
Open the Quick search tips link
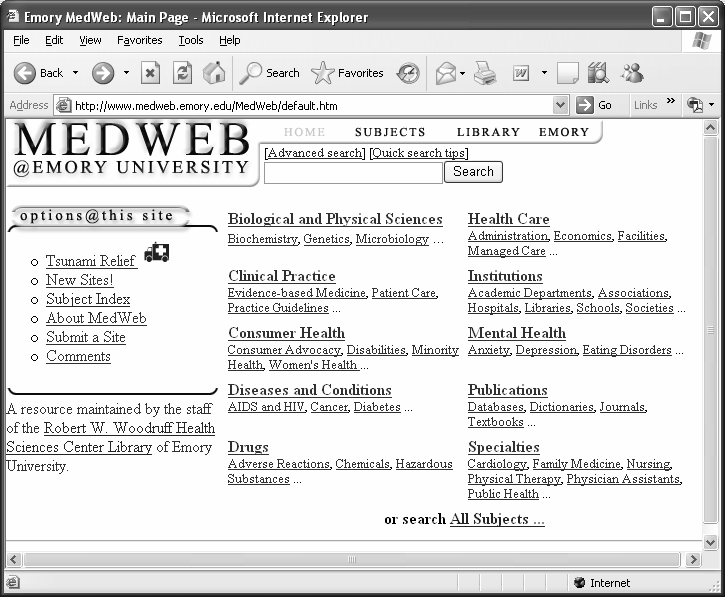click(419, 153)
